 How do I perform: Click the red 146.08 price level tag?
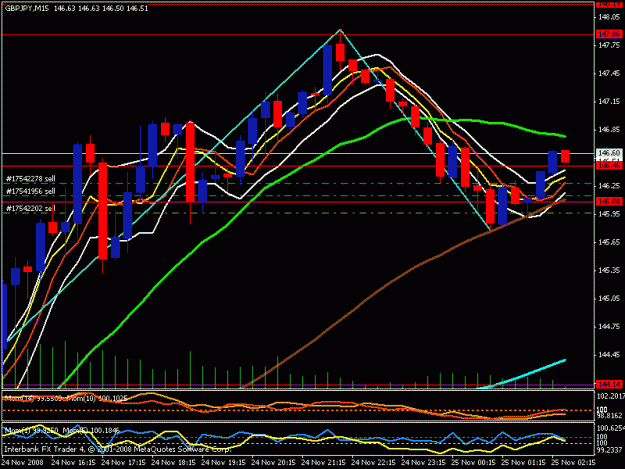pyautogui.click(x=609, y=201)
